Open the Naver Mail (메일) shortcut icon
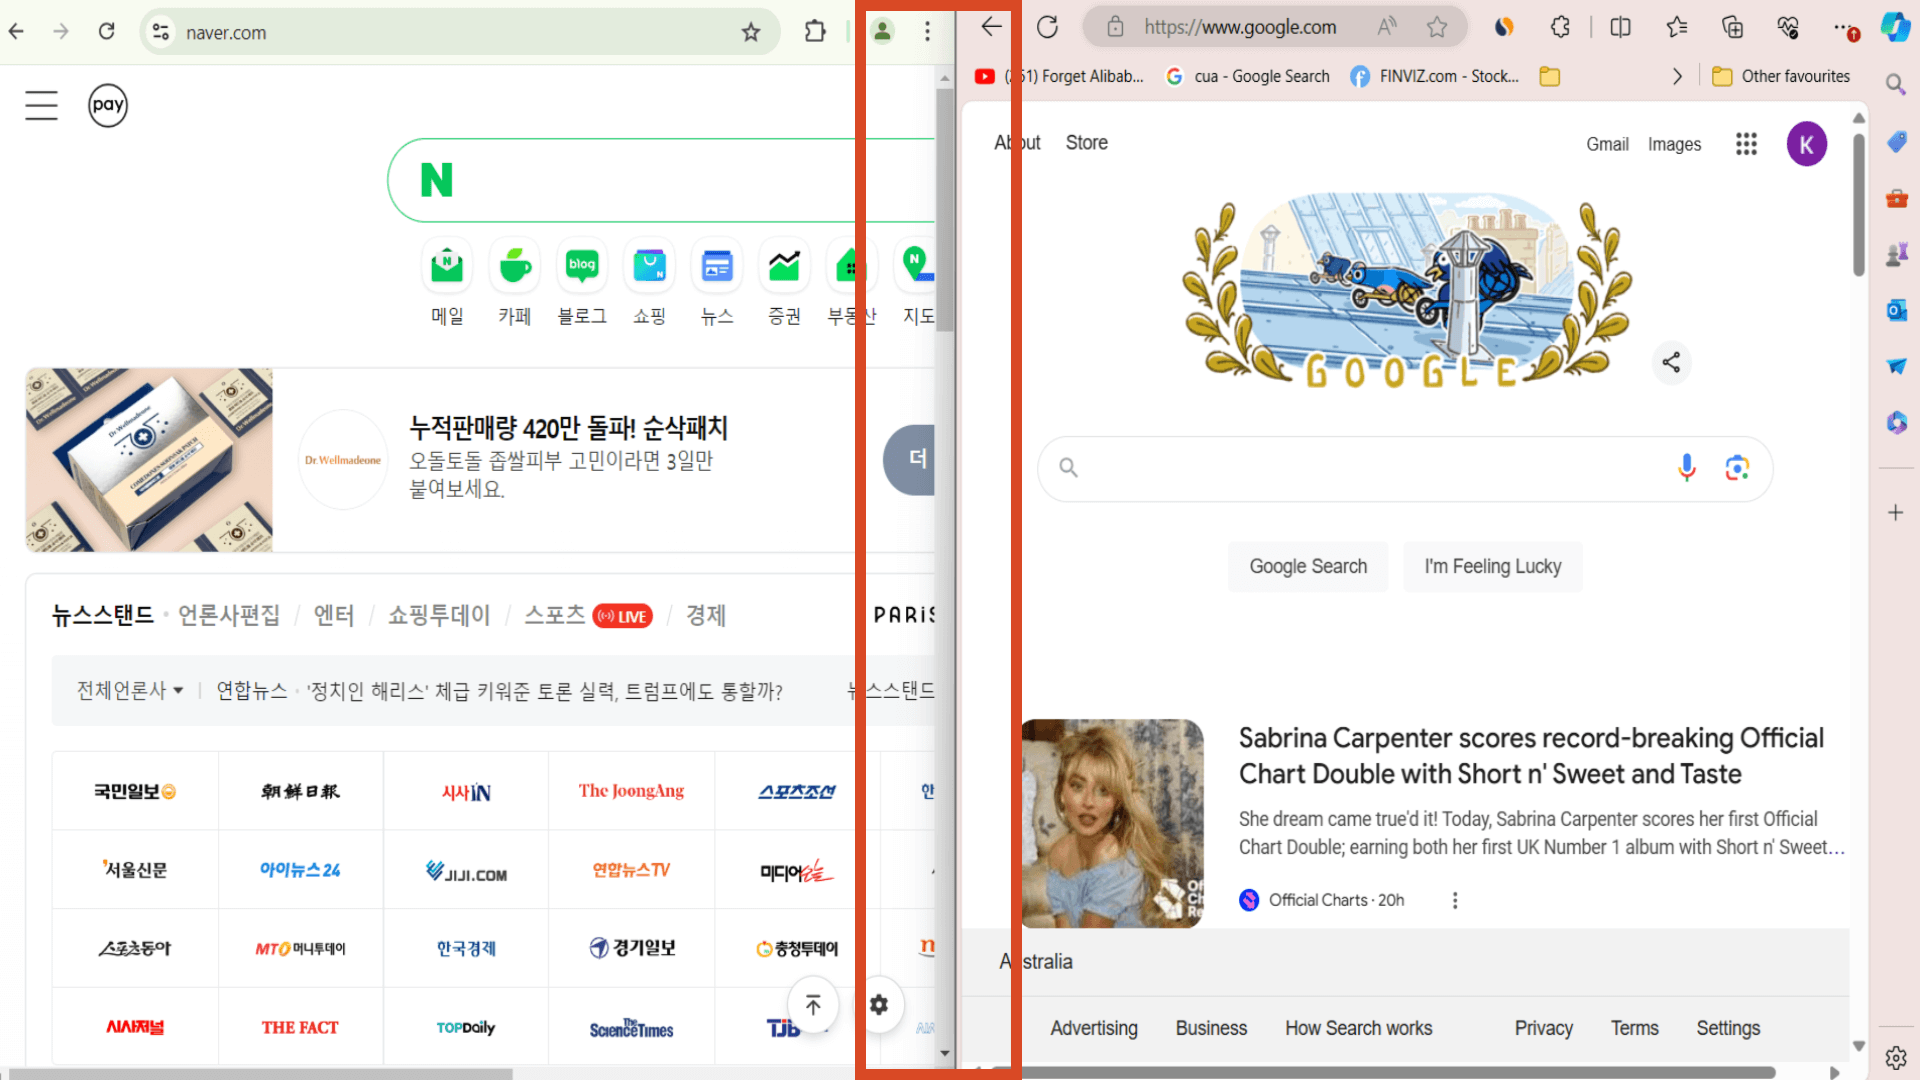 pyautogui.click(x=447, y=266)
